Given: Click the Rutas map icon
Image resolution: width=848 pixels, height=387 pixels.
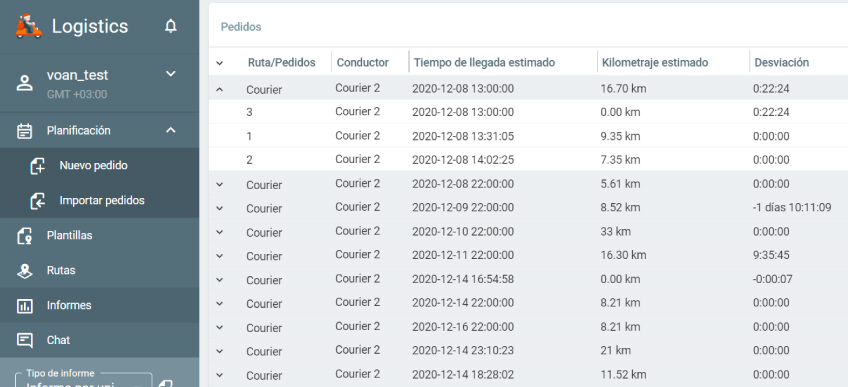Looking at the screenshot, I should (24, 271).
